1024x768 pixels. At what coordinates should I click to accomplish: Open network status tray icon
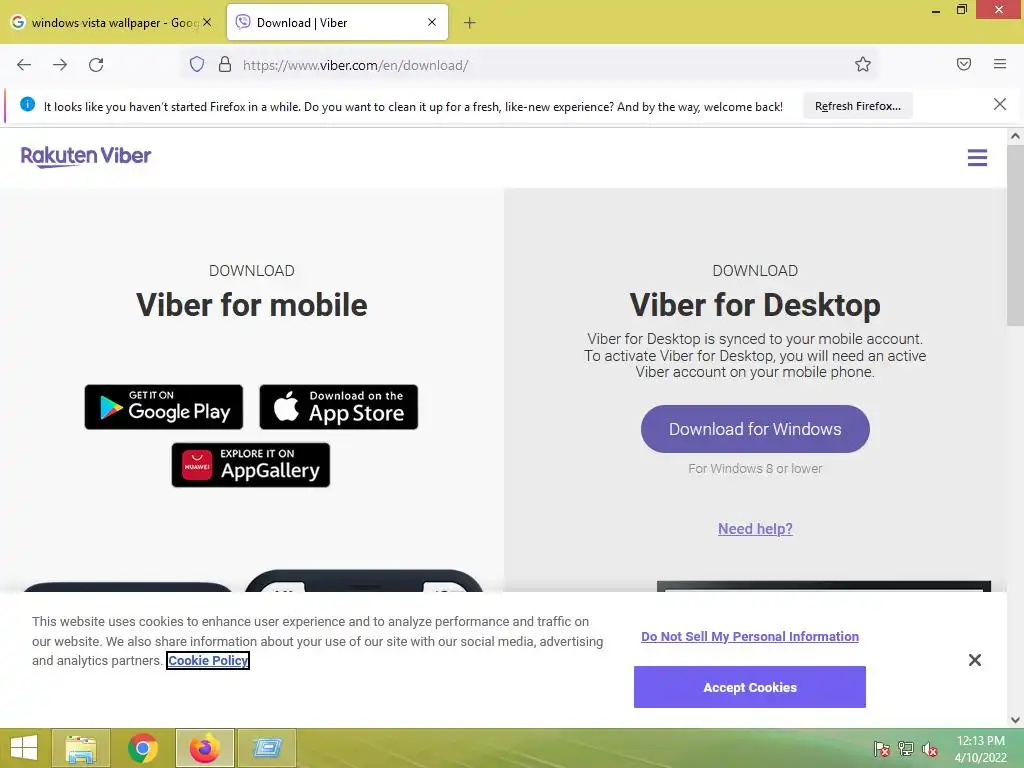906,749
